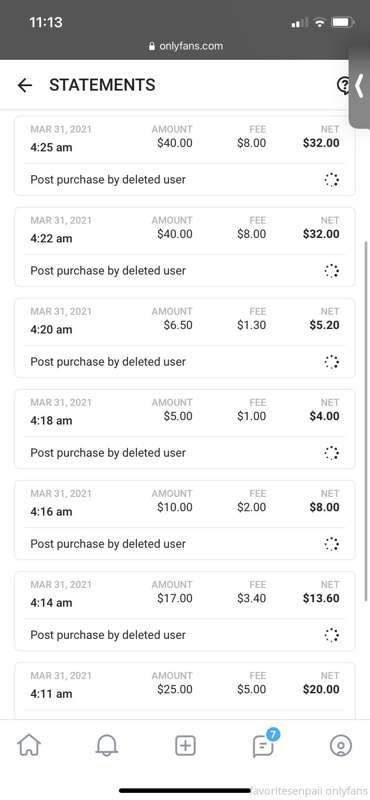Tap the onlyfans.com address bar
This screenshot has width=370, height=800.
coord(185,46)
